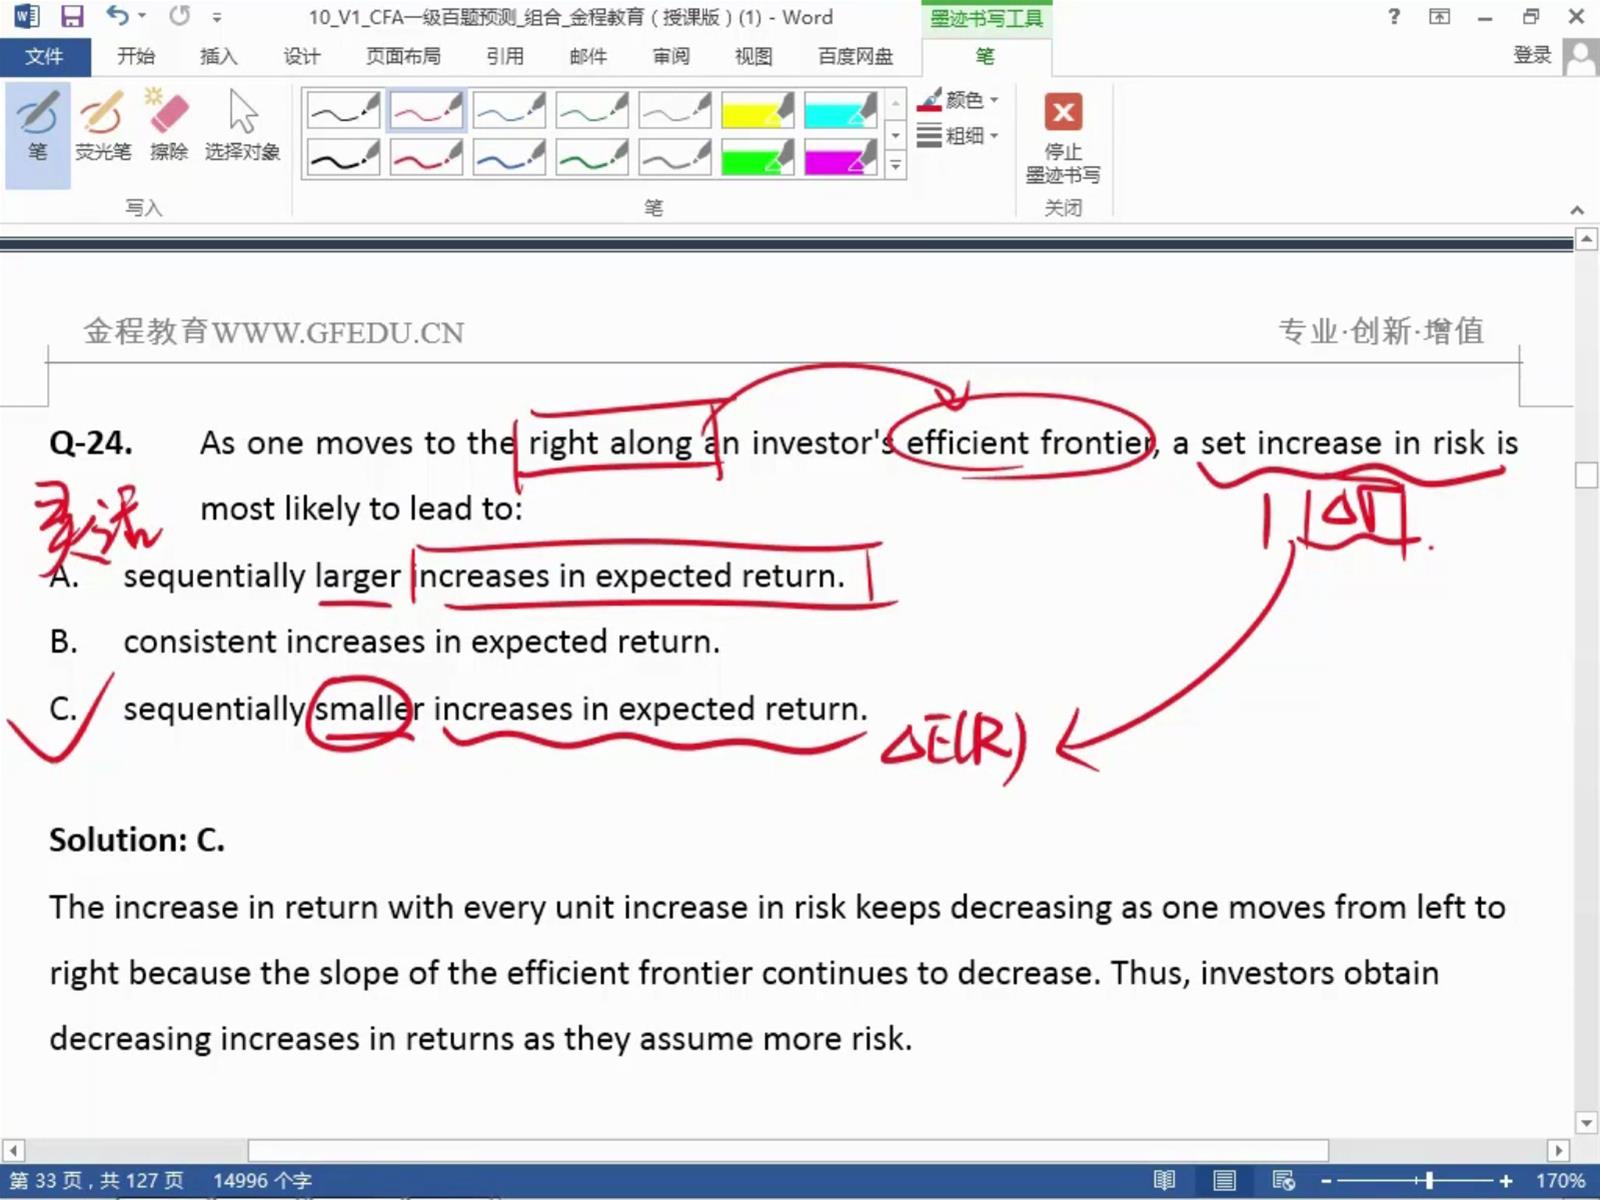Open the pen Thickness (粗细) dropdown
This screenshot has width=1600, height=1200.
click(x=960, y=135)
